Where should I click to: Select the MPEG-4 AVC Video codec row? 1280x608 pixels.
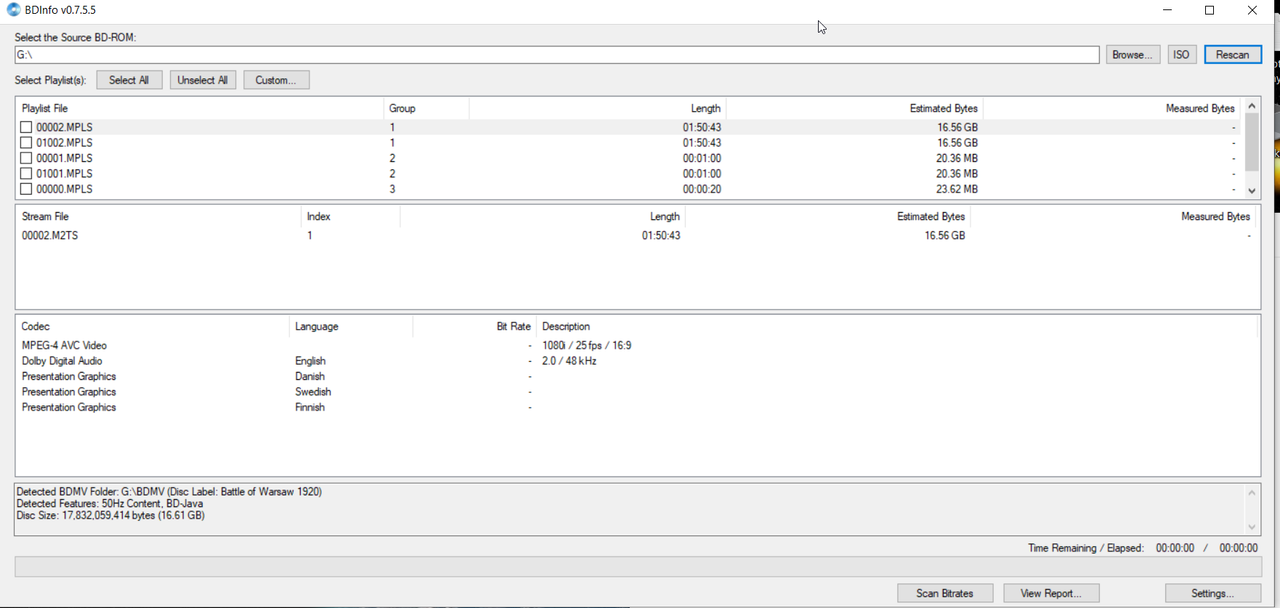point(638,345)
